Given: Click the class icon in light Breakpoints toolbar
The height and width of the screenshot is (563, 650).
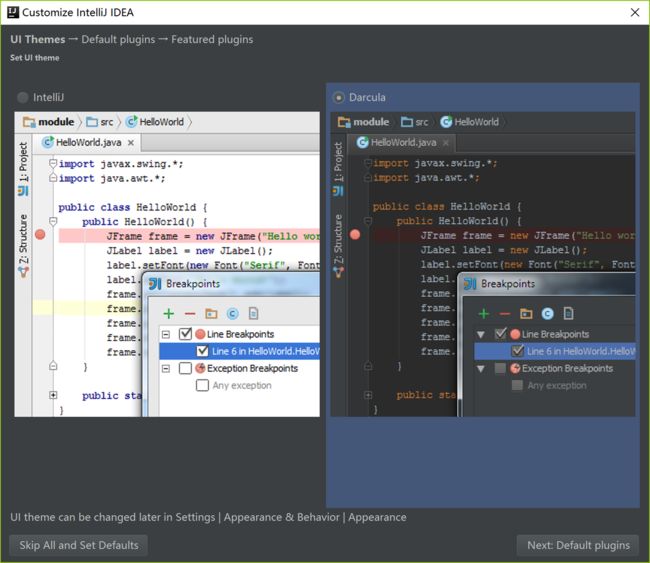Looking at the screenshot, I should 233,314.
